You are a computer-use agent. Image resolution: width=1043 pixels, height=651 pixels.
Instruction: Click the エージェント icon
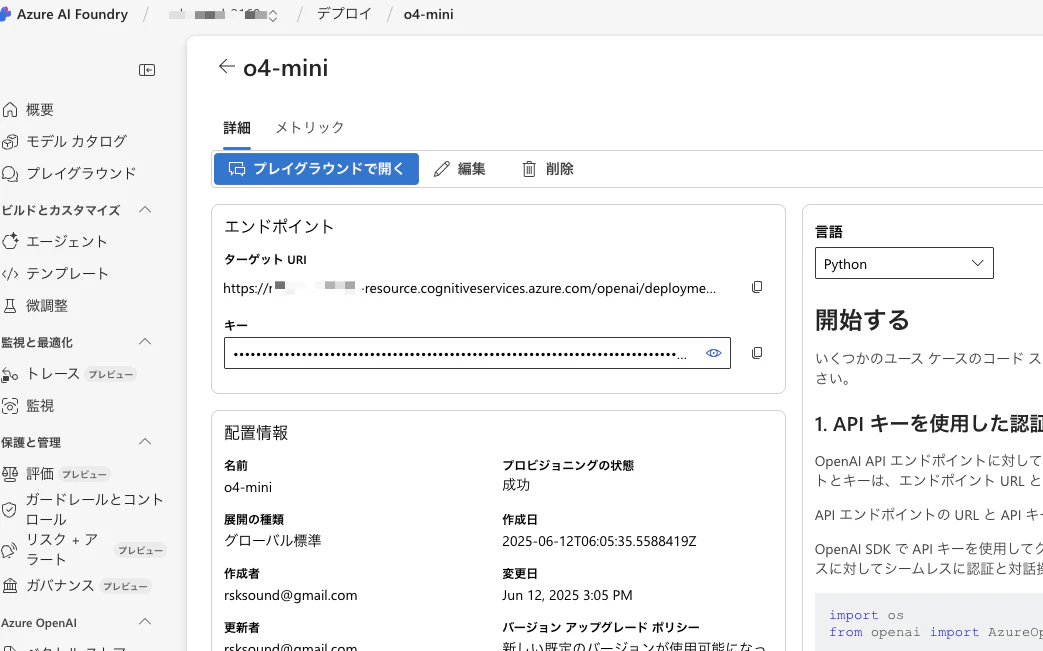pos(10,241)
